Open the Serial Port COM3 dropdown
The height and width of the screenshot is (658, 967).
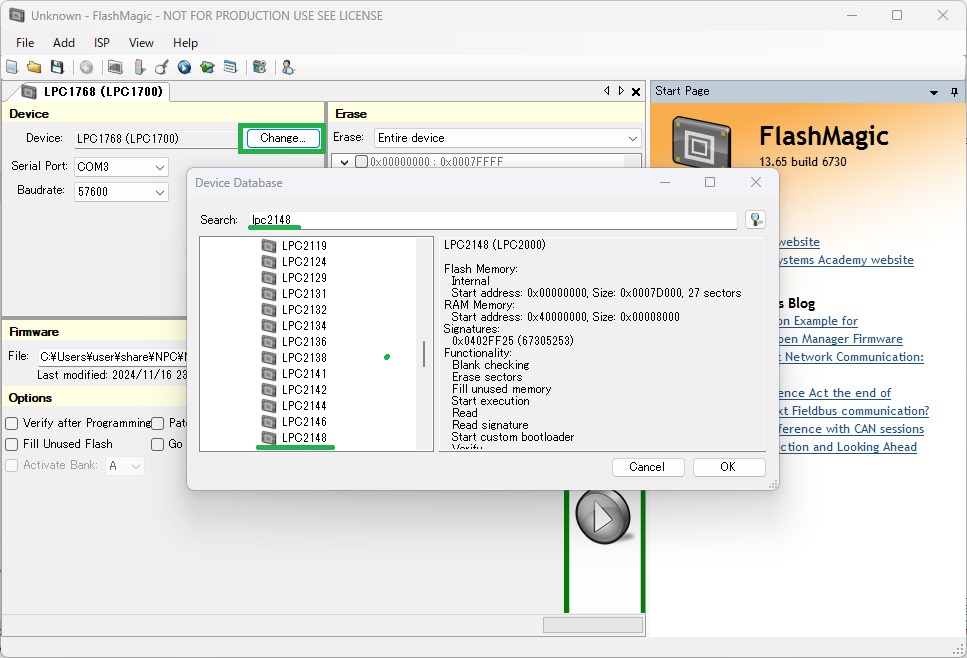click(159, 167)
